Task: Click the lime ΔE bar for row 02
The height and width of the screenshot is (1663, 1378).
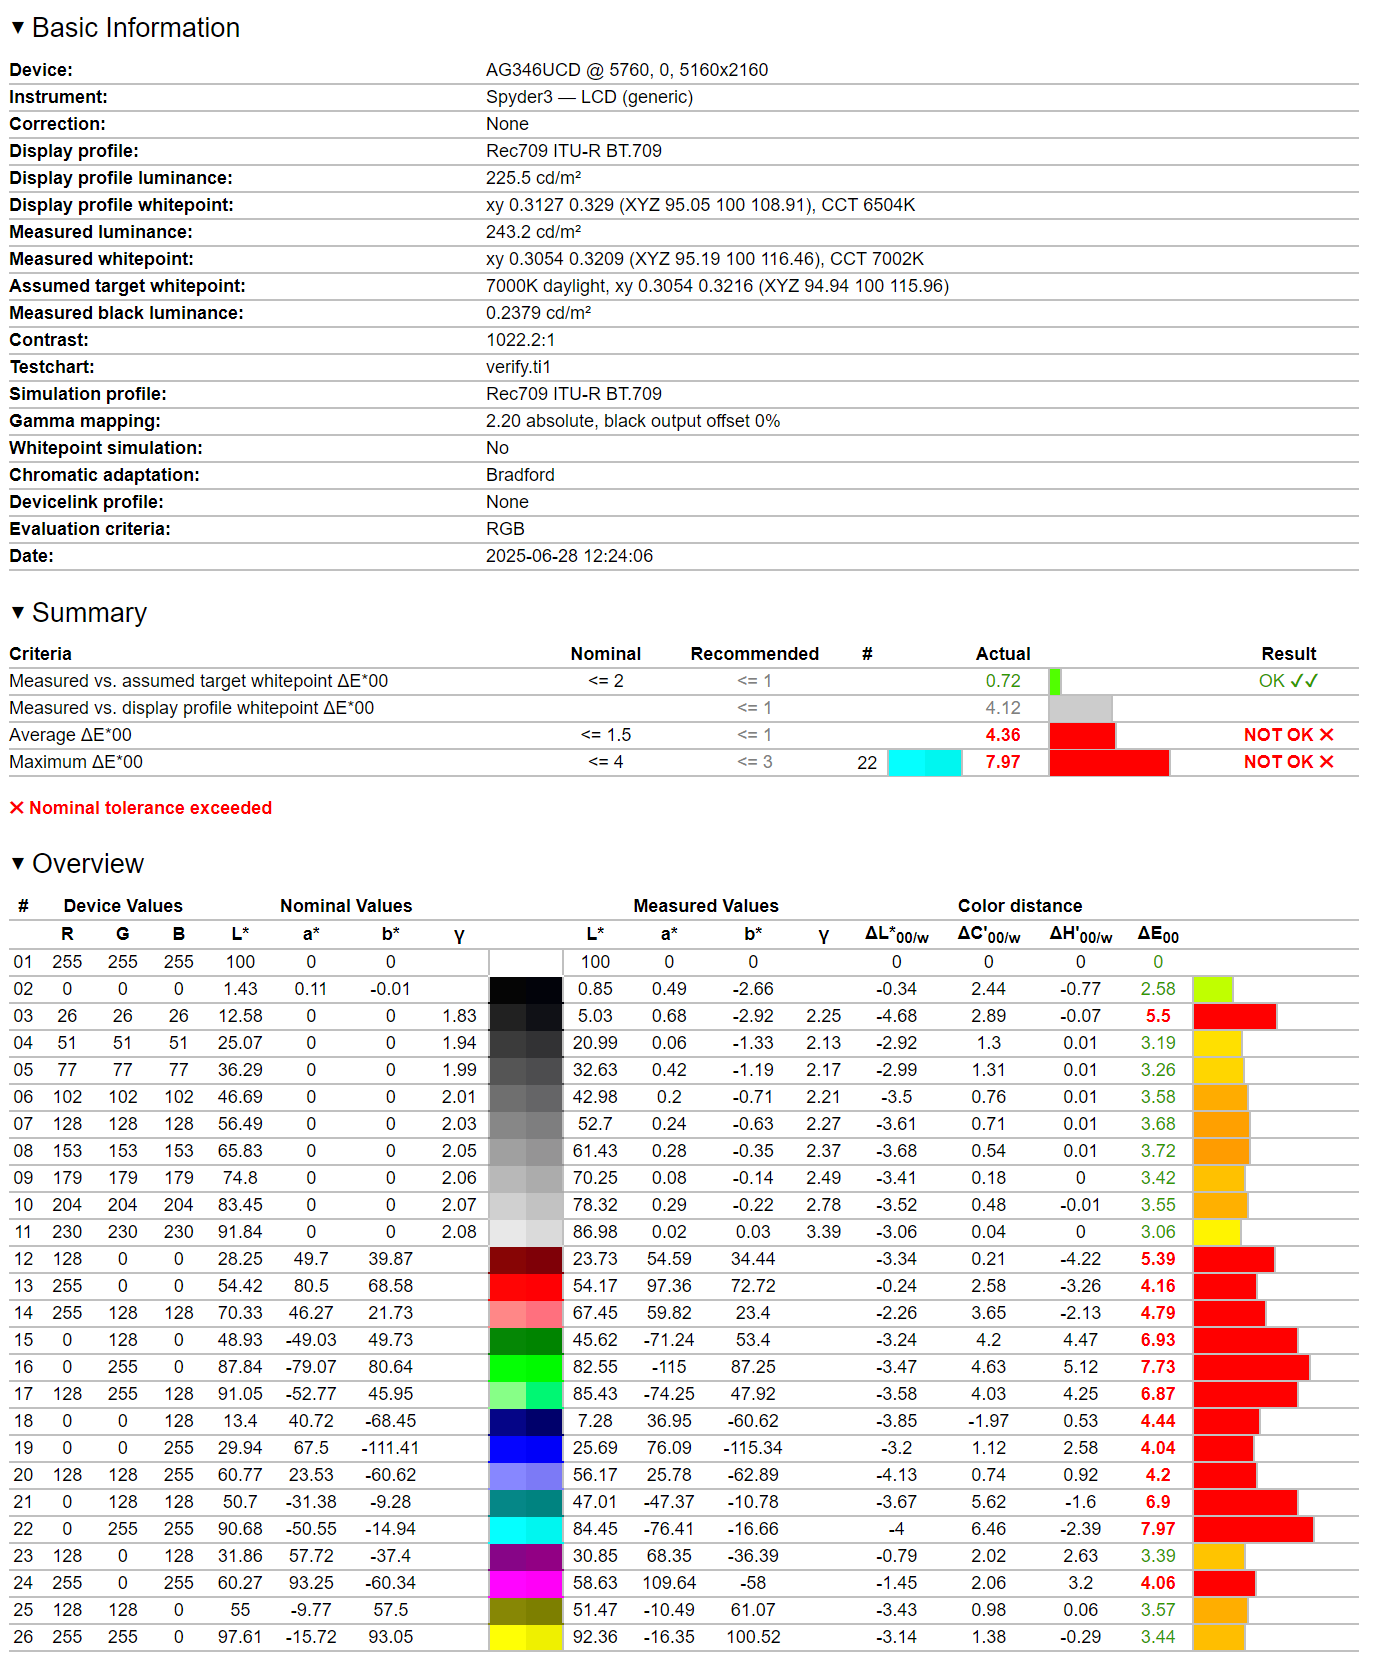Action: 1212,989
